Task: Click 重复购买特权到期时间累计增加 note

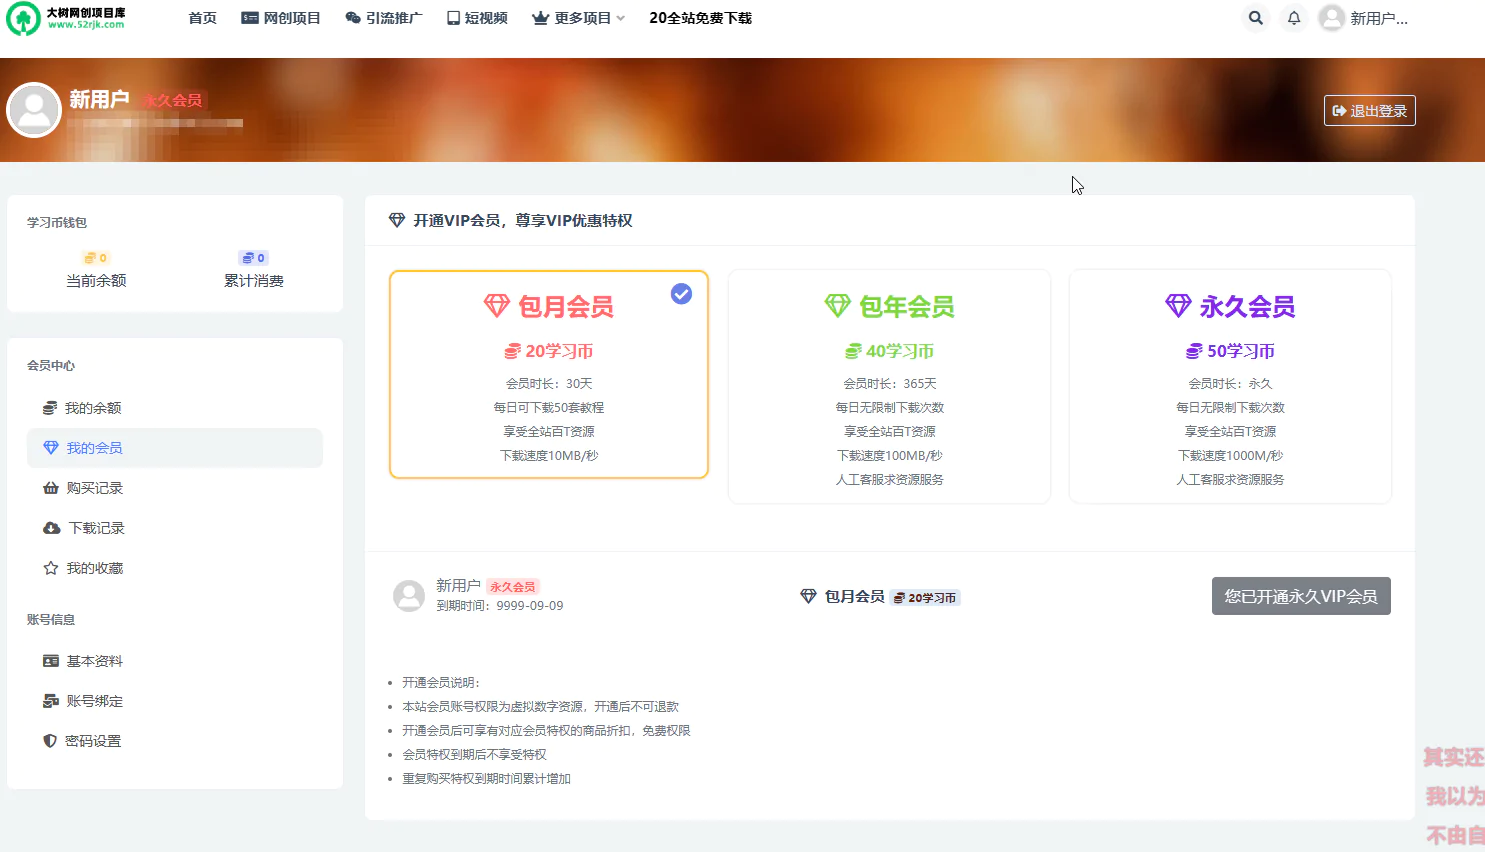Action: [486, 779]
